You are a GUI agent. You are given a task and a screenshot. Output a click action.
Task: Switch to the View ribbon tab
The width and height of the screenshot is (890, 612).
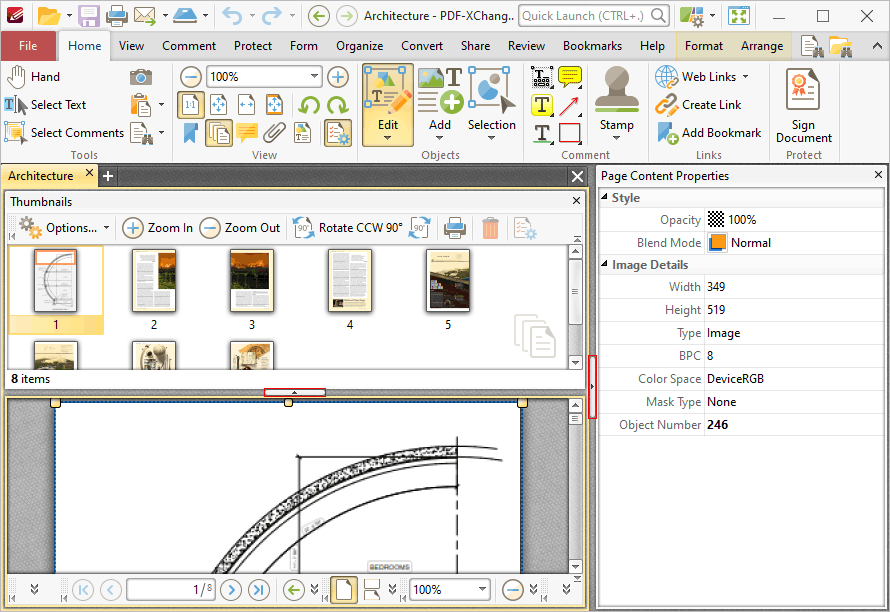tap(131, 46)
